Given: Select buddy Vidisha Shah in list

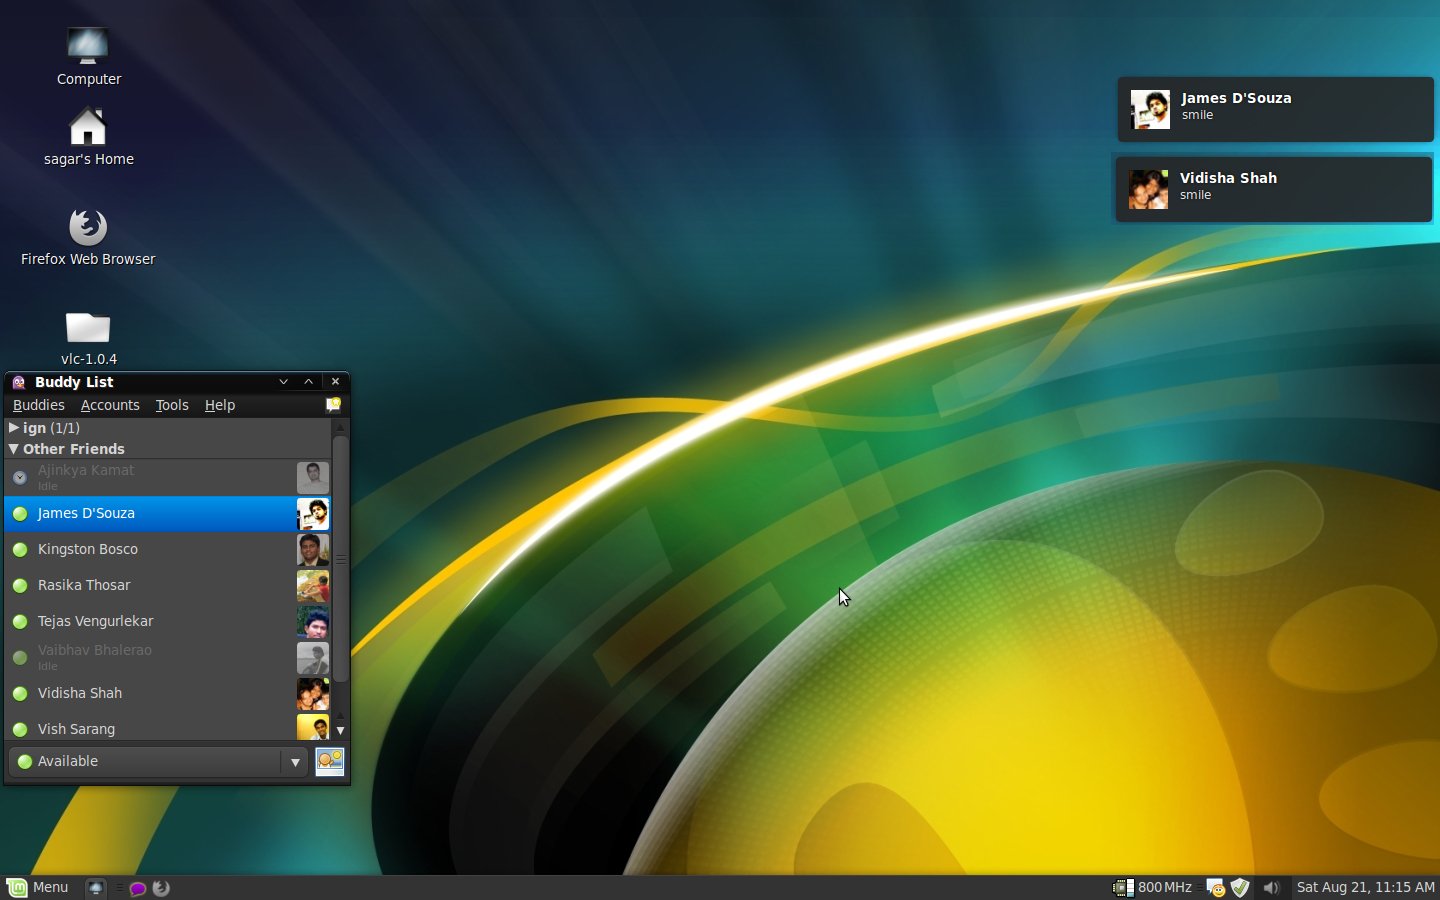Looking at the screenshot, I should (168, 694).
